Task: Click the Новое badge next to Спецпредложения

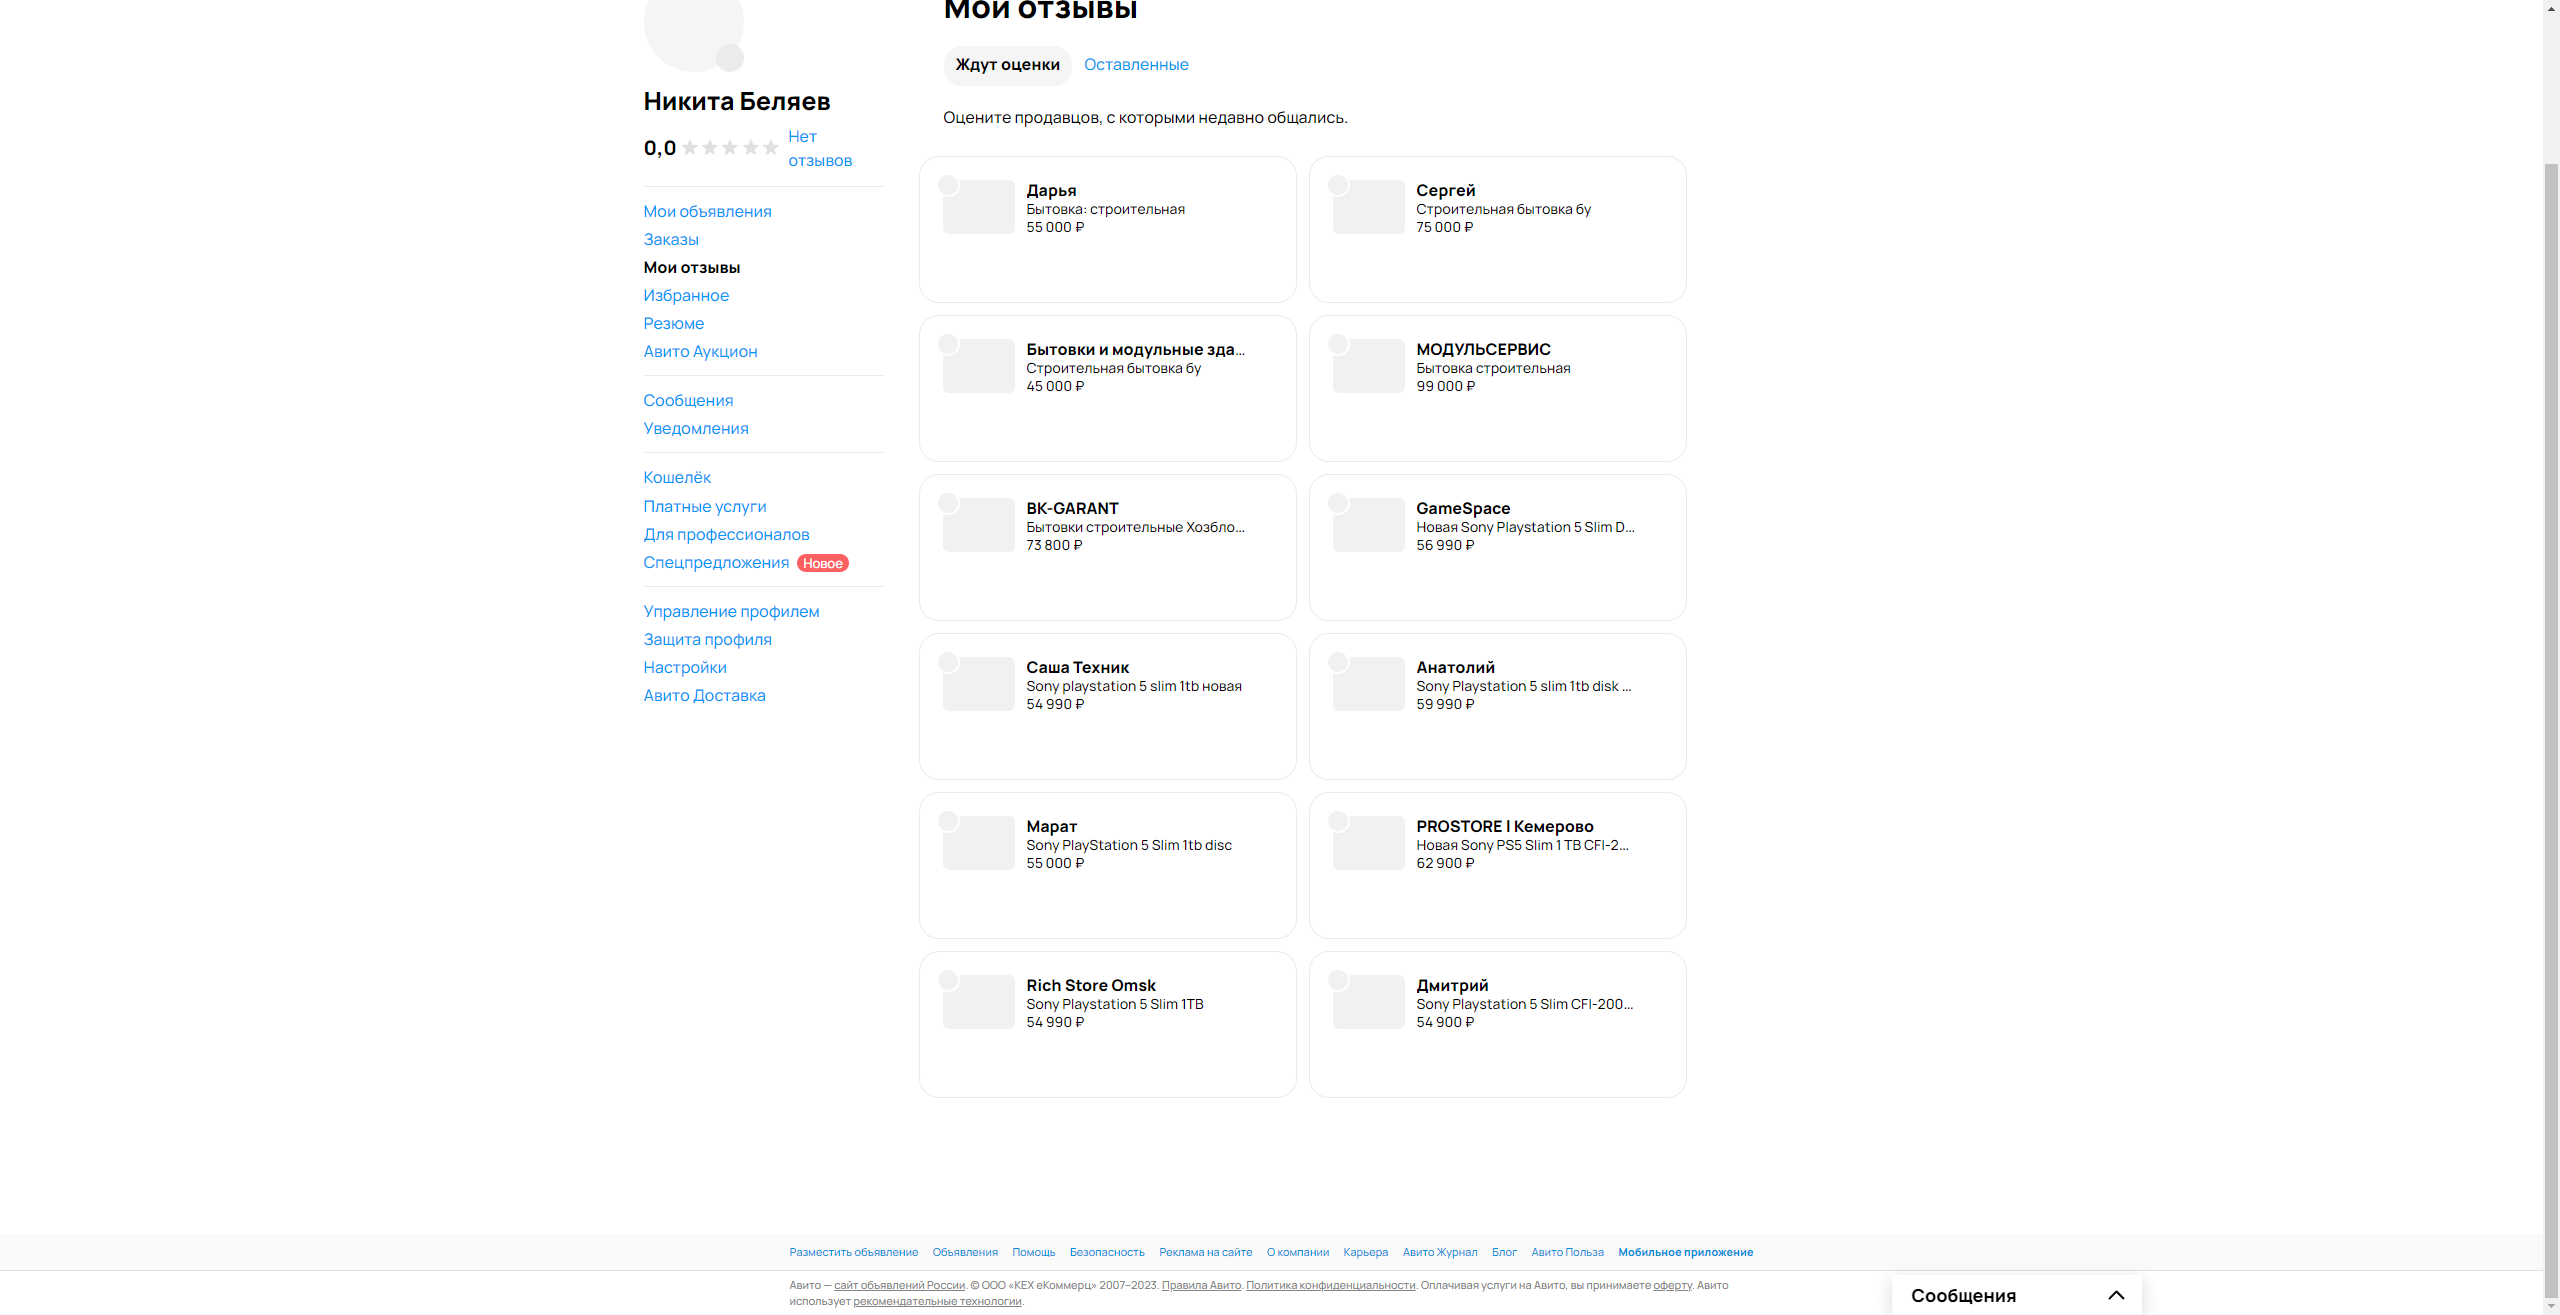Action: point(823,564)
